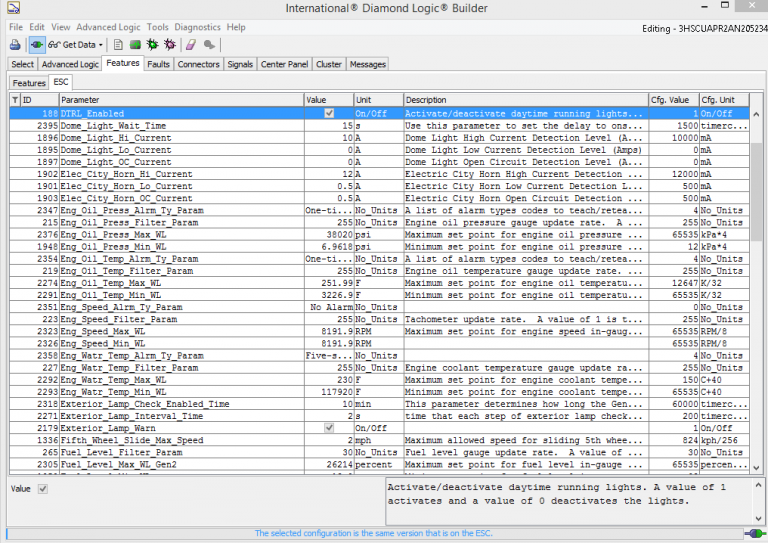This screenshot has height=543, width=768.
Task: Click the printer icon in the toolbar
Action: click(15, 45)
